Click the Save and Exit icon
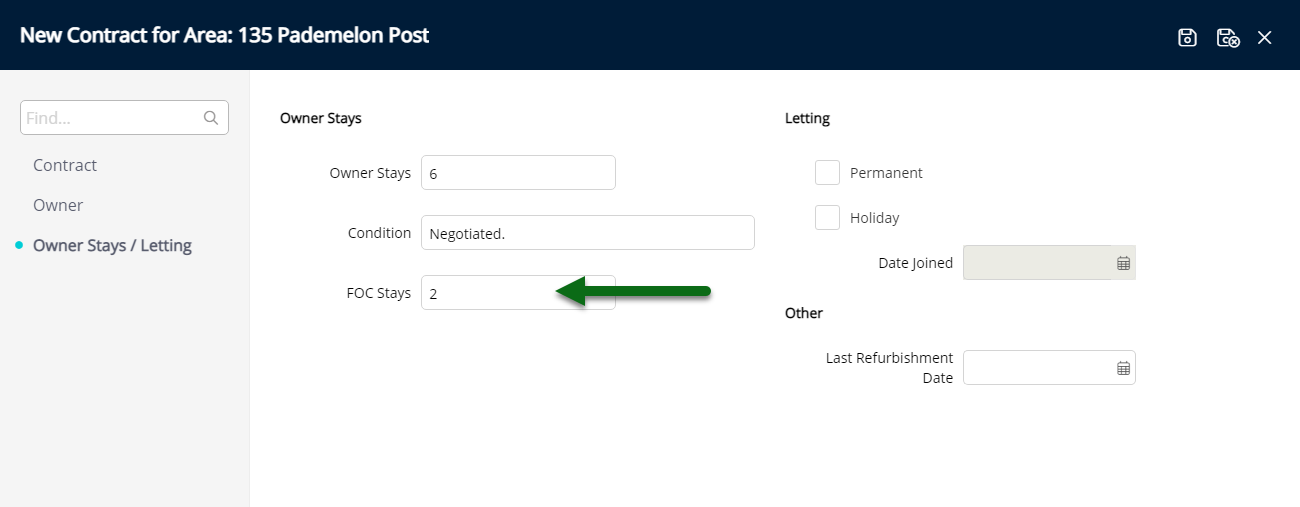The width and height of the screenshot is (1300, 507). pyautogui.click(x=1228, y=37)
